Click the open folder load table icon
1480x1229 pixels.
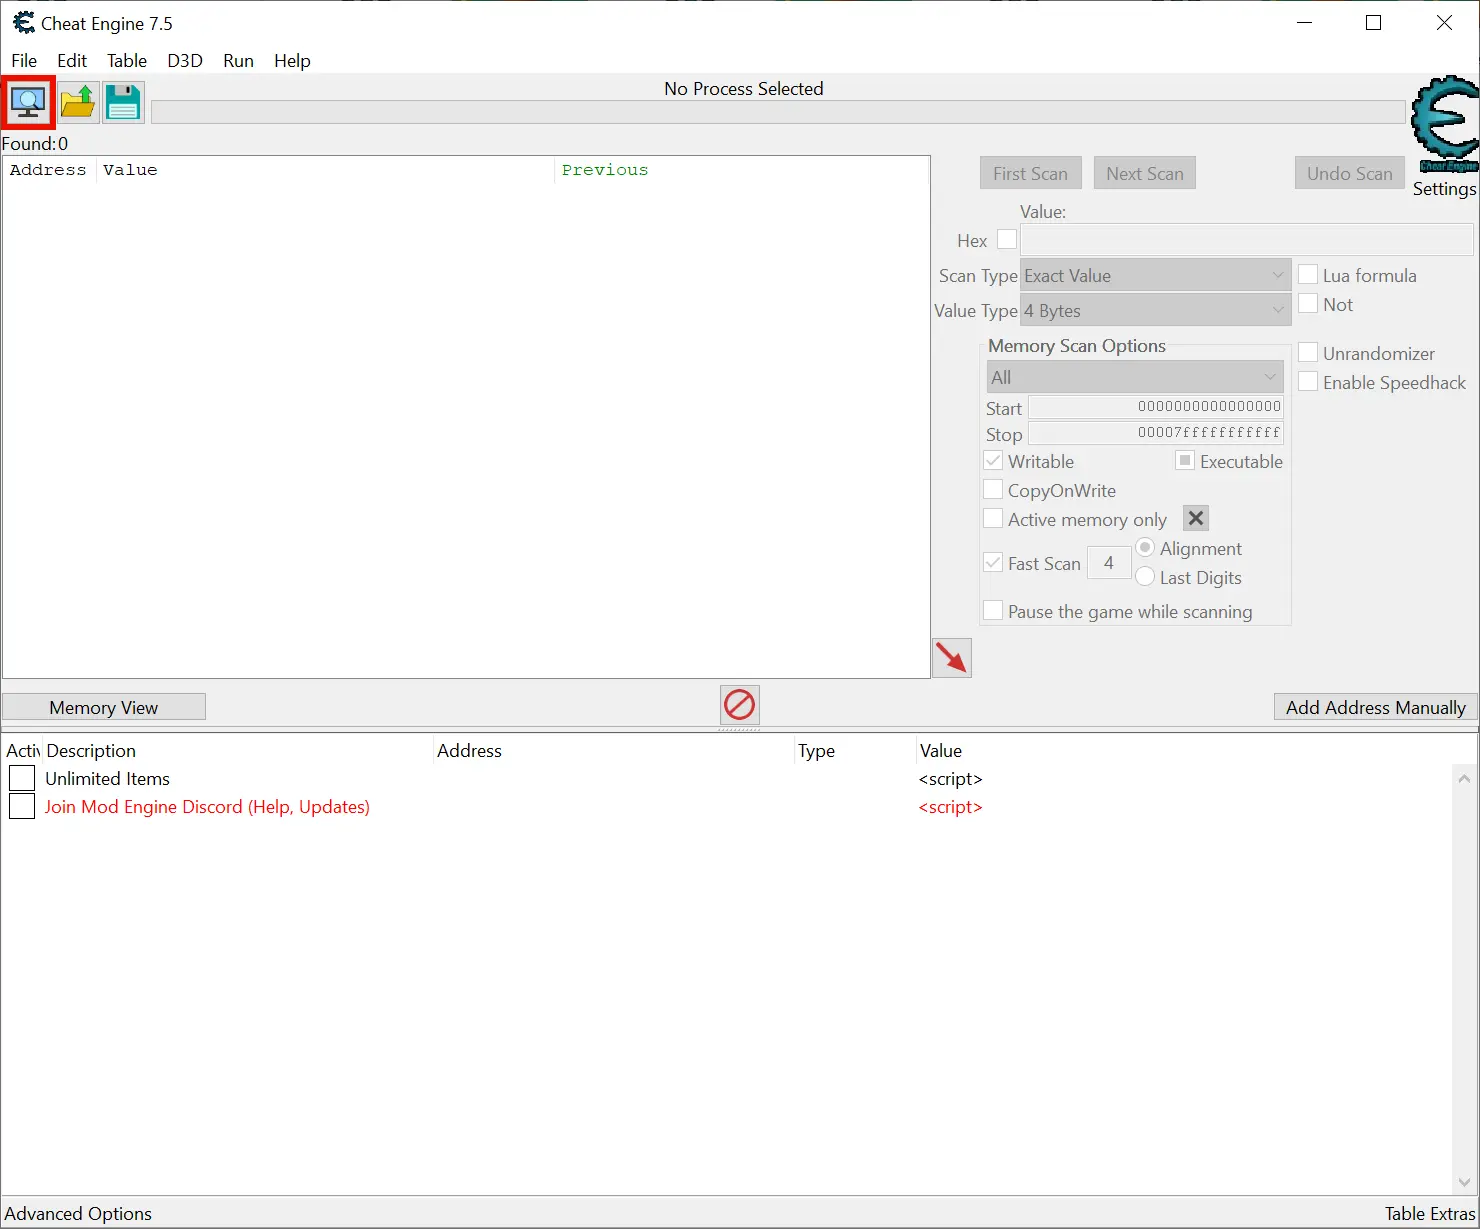[x=77, y=102]
